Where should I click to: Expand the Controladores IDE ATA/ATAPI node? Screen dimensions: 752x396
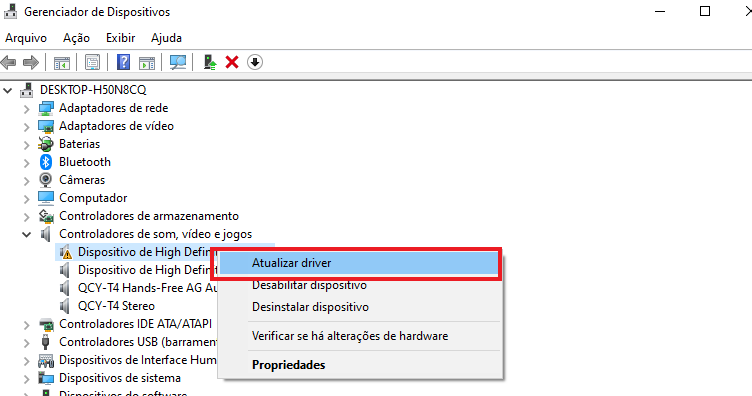pos(26,325)
